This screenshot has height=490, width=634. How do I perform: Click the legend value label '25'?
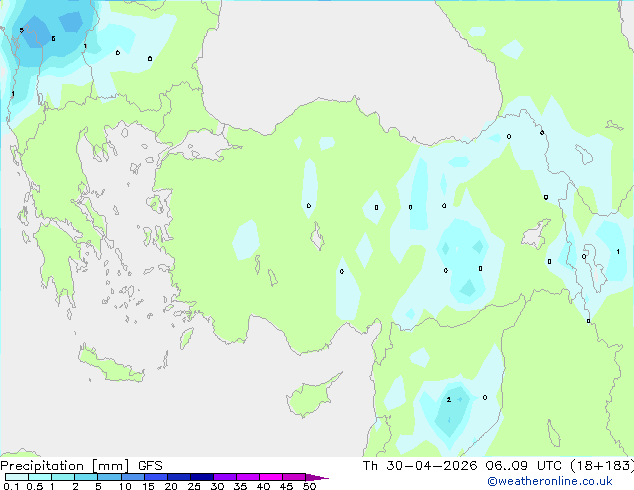click(194, 486)
